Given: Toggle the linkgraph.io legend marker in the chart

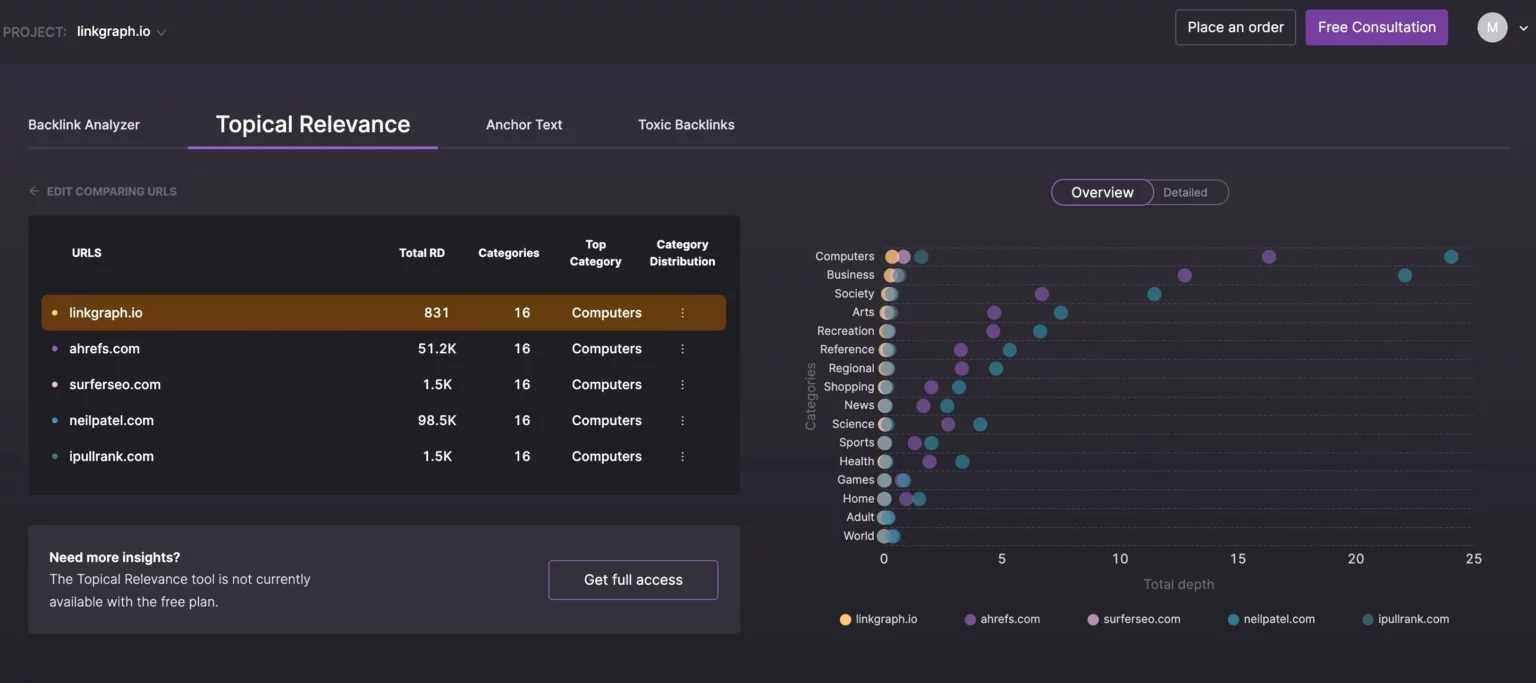Looking at the screenshot, I should pyautogui.click(x=846, y=620).
